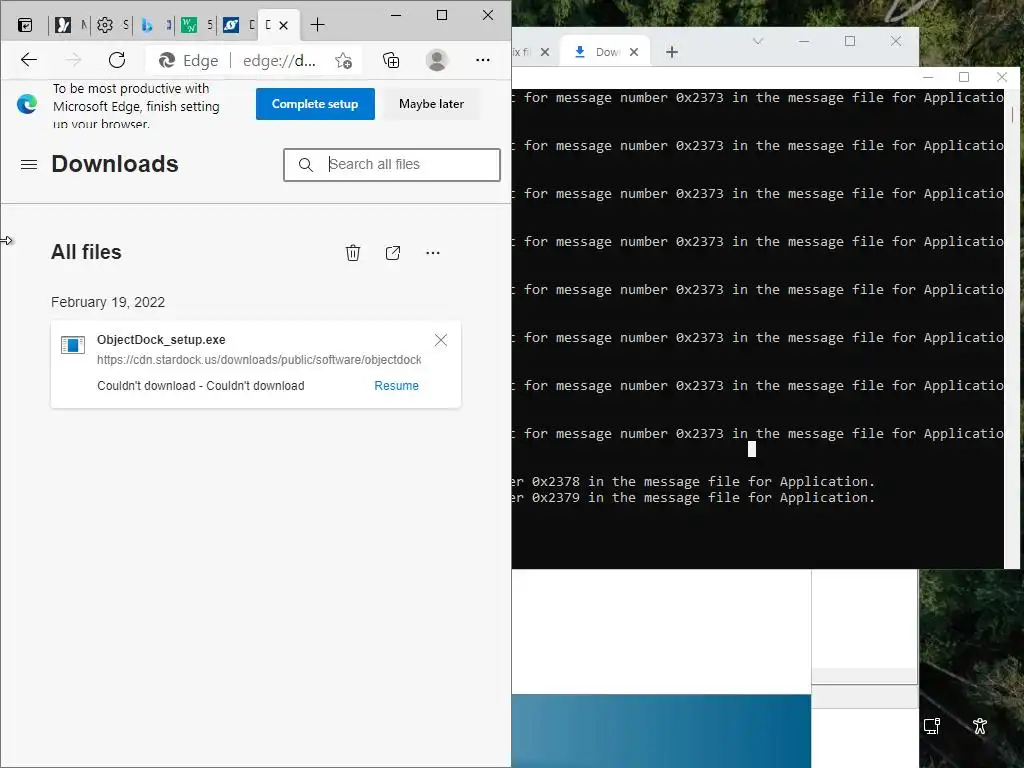This screenshot has width=1024, height=768.
Task: Remove ObjectDock_setup.exe from the list
Action: pos(441,340)
